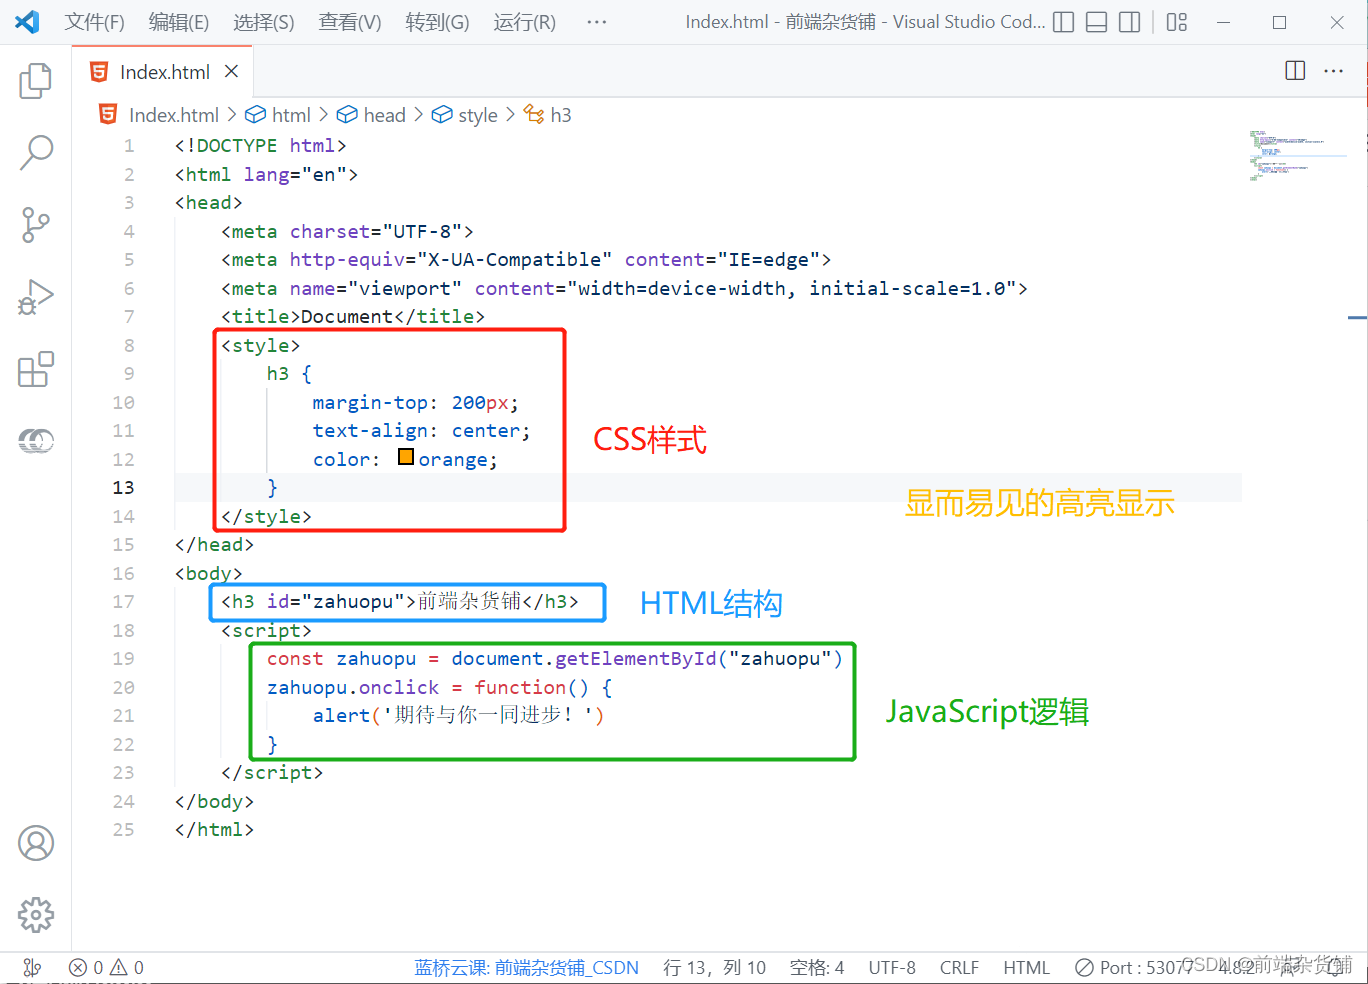Open the 运行(R) menu
The width and height of the screenshot is (1368, 984).
[524, 22]
